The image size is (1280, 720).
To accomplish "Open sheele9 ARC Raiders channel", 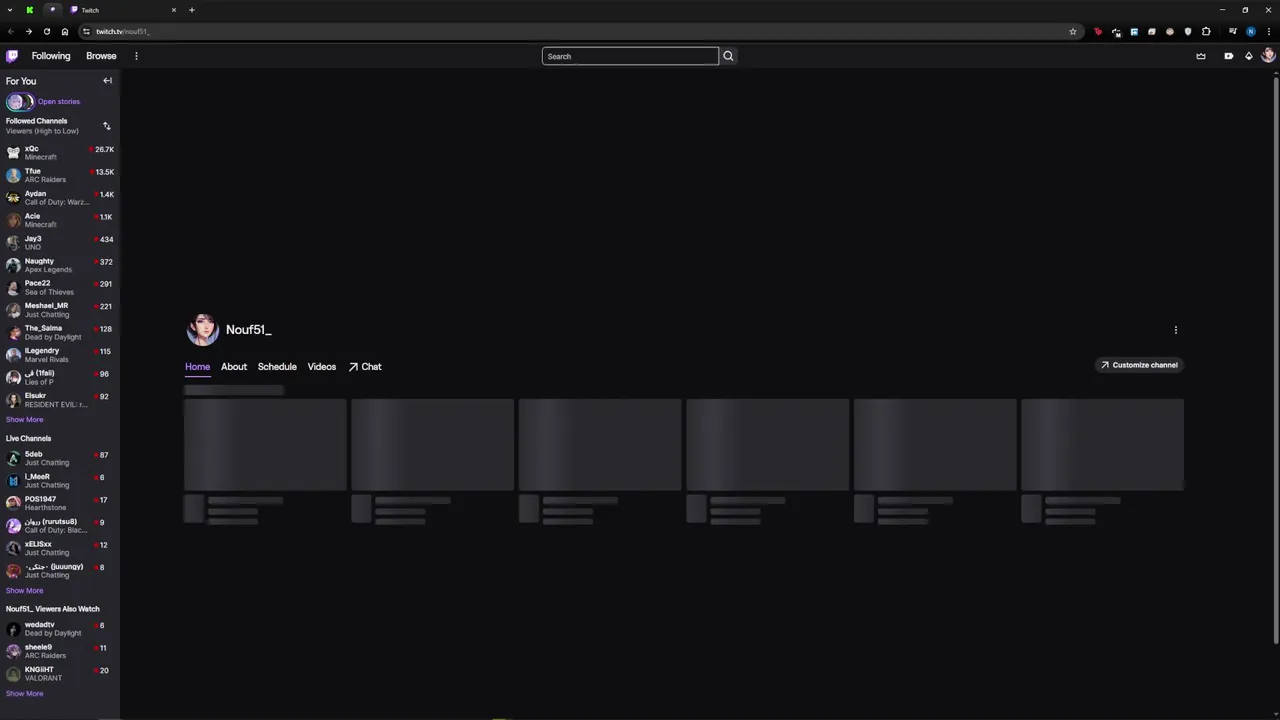I will [x=60, y=651].
